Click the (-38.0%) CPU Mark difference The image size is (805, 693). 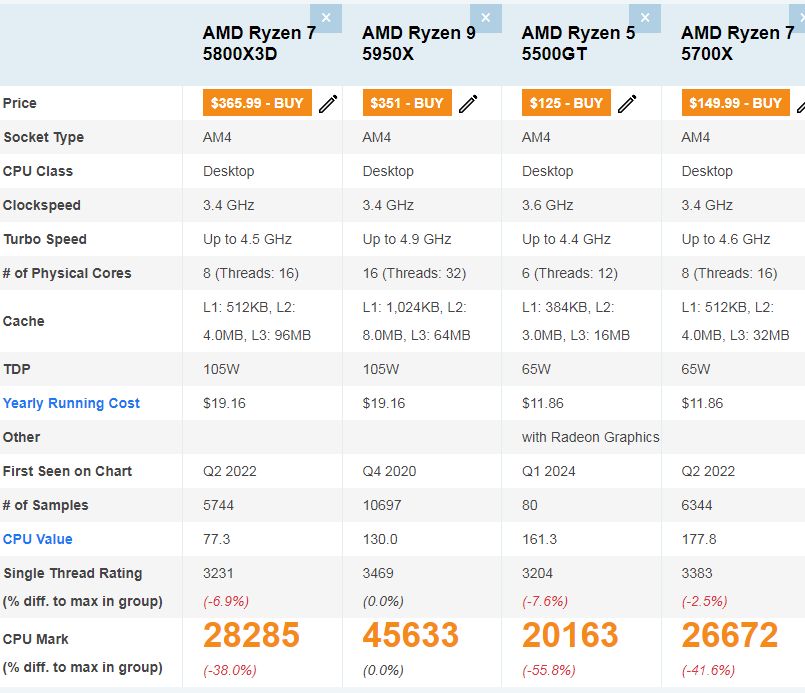tap(229, 670)
